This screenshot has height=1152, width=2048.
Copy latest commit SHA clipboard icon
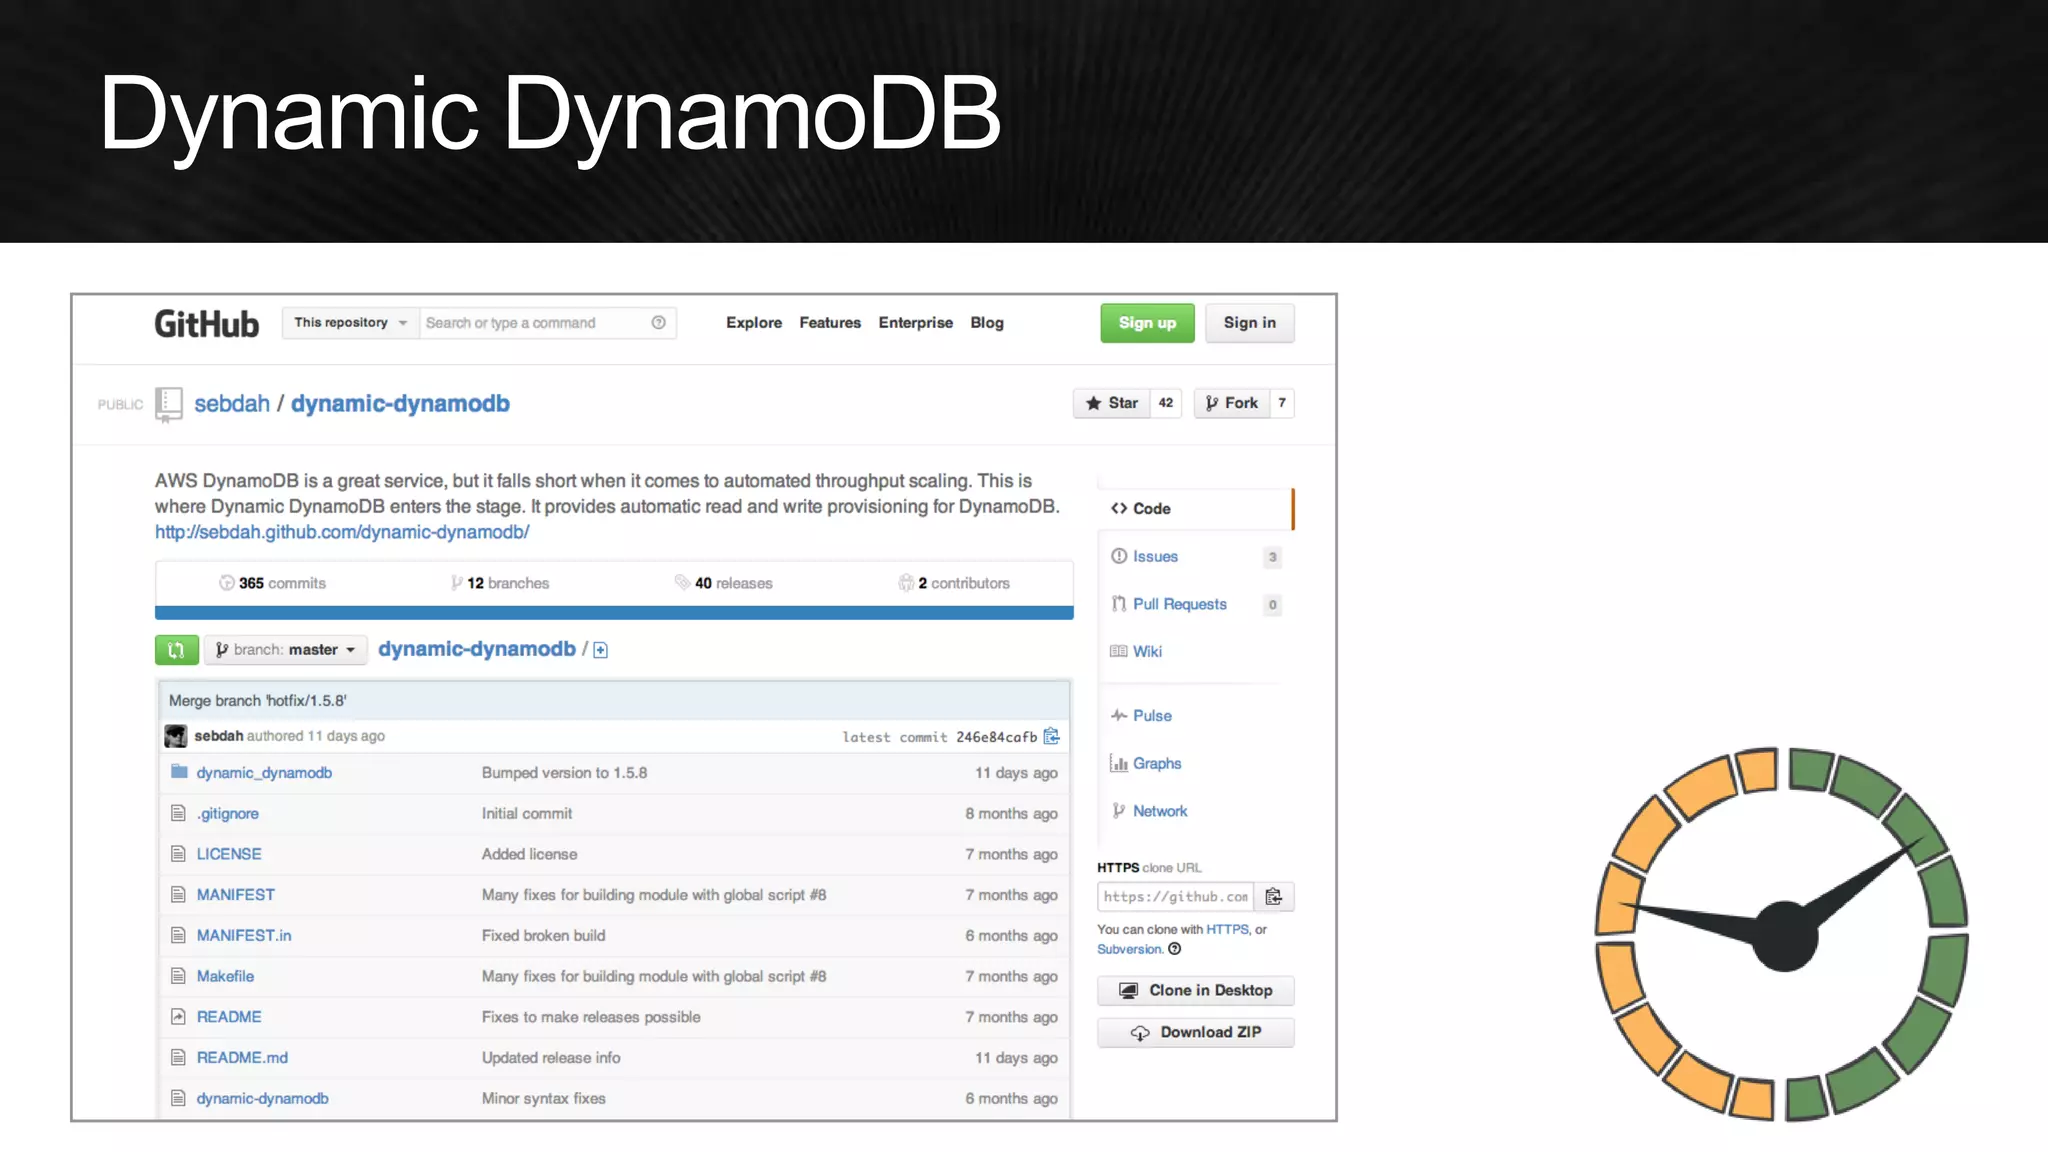pos(1051,737)
